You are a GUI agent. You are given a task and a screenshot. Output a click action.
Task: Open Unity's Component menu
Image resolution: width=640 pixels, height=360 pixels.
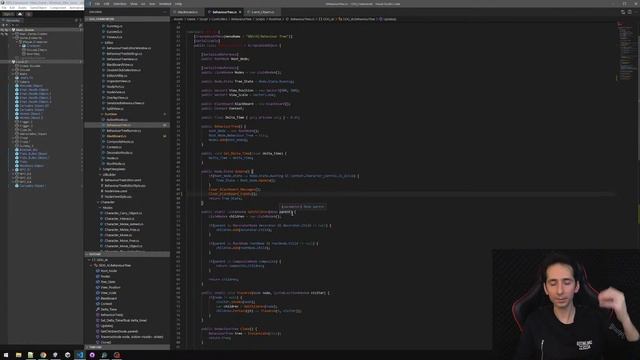(x=58, y=7)
